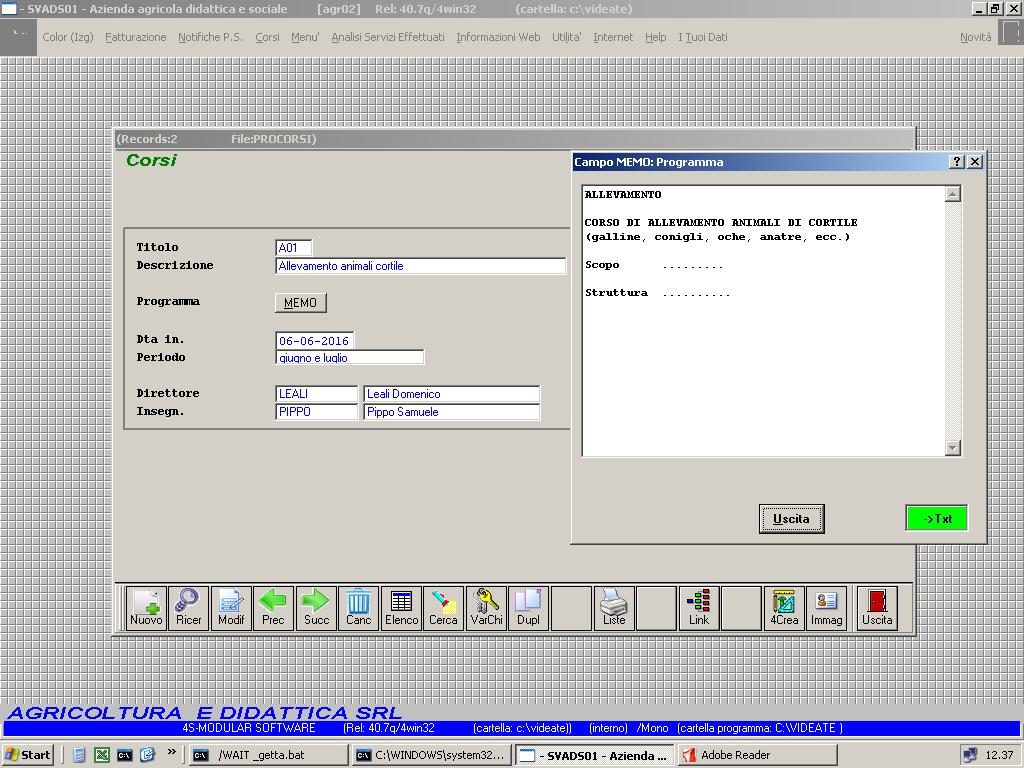Open the I Tuoi Dati menu
The image size is (1024, 768).
(703, 37)
